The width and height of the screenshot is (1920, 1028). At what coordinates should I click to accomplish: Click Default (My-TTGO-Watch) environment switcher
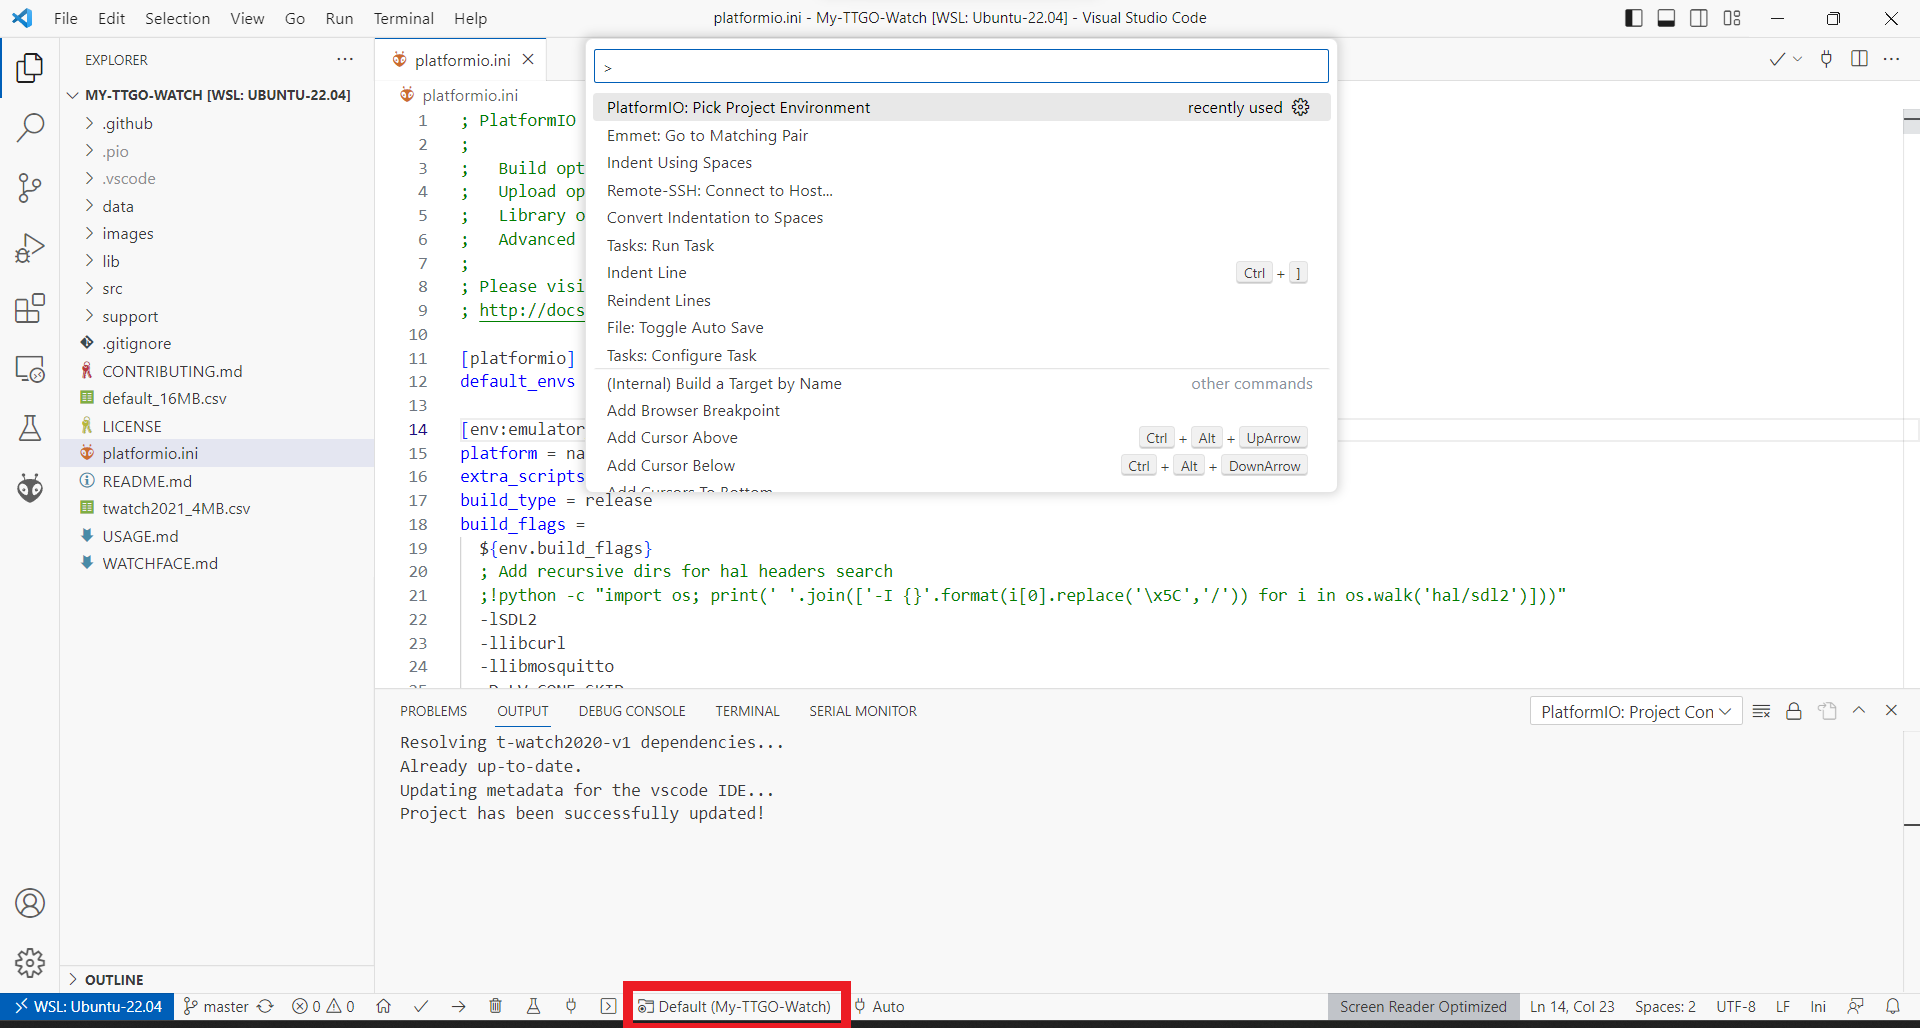click(x=735, y=1006)
